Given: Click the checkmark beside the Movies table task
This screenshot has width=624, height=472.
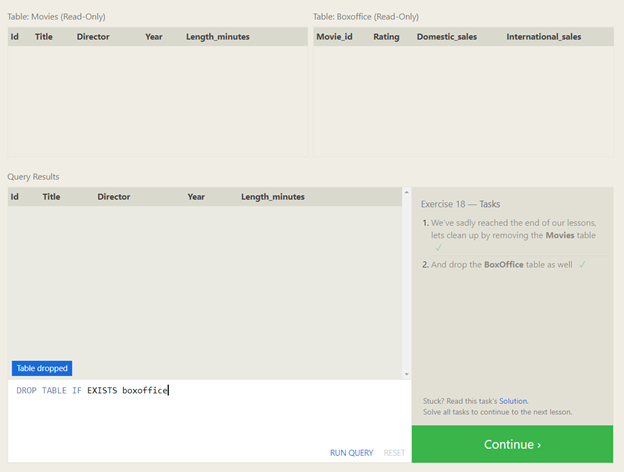Looking at the screenshot, I should (439, 247).
